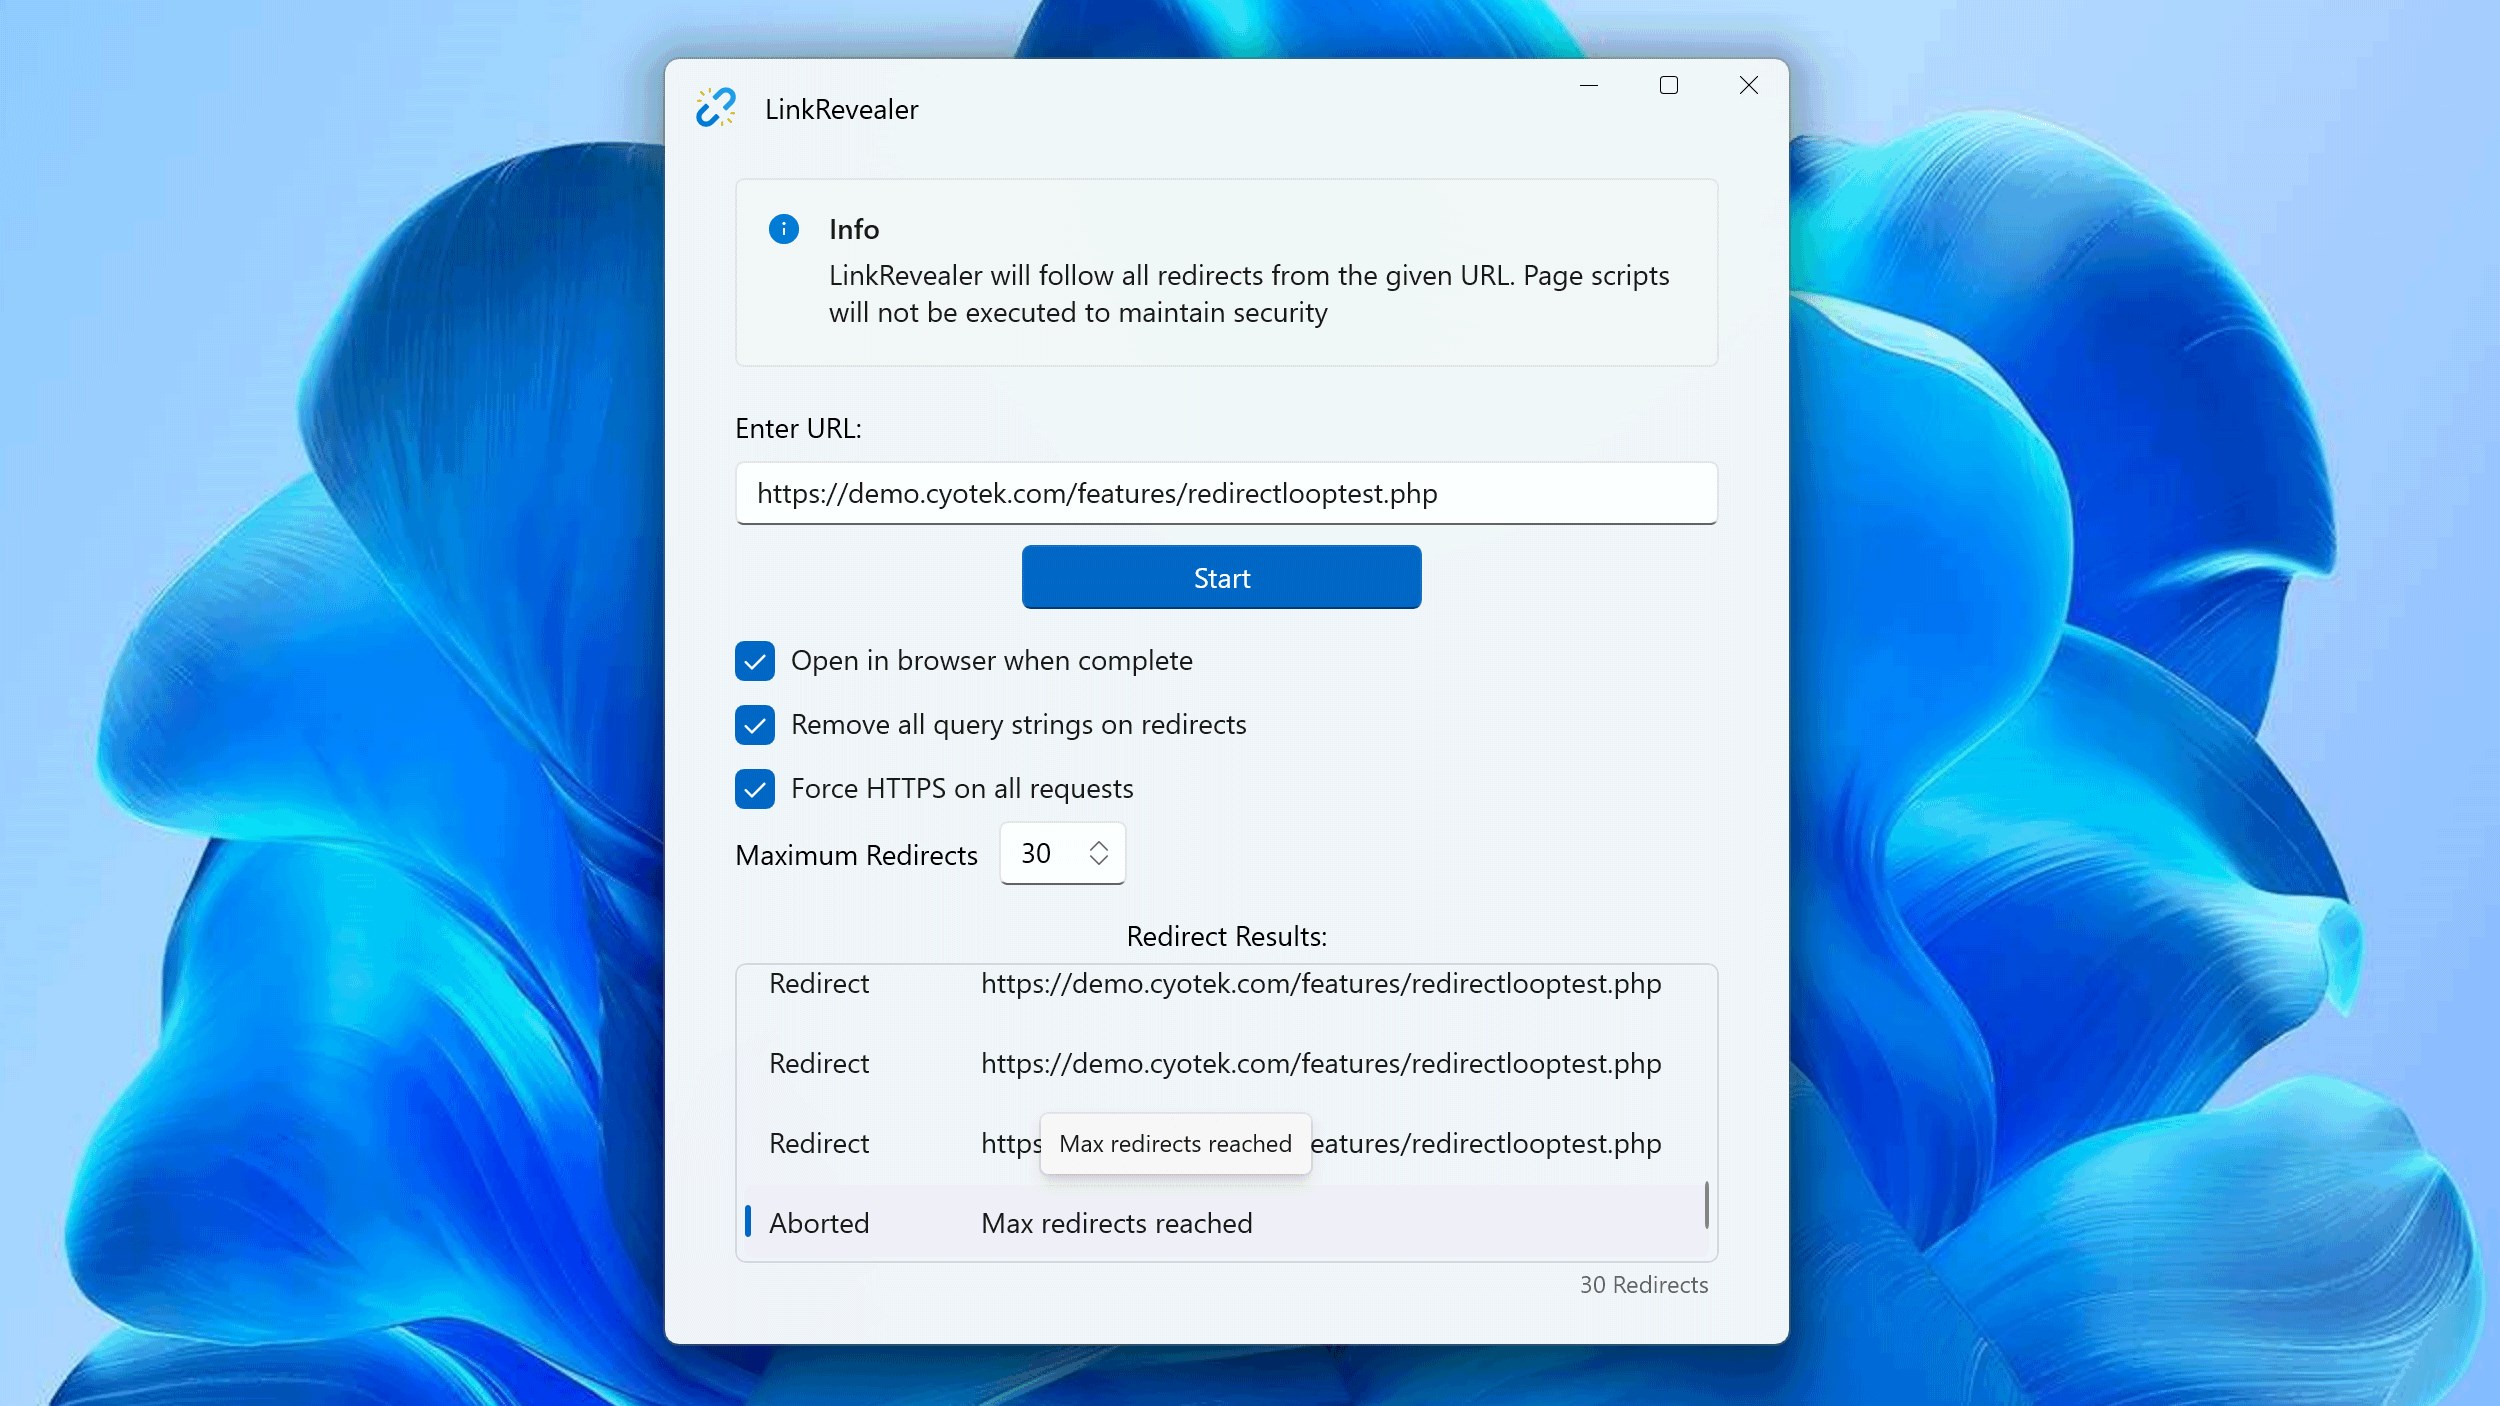Toggle Remove all query strings on redirects
The image size is (2500, 1406).
tap(755, 725)
